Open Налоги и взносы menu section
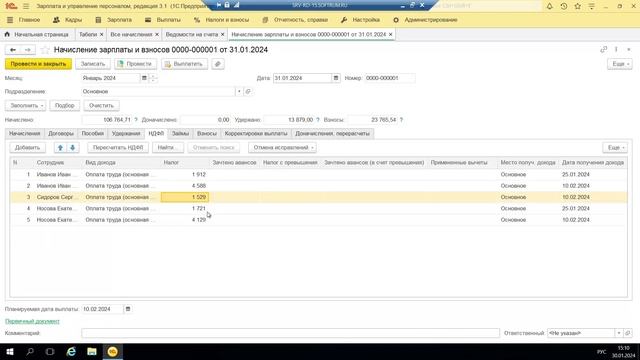Image resolution: width=640 pixels, height=360 pixels. (223, 20)
